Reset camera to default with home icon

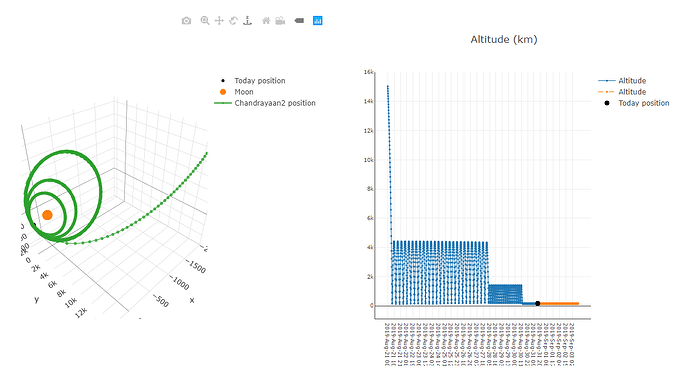266,21
